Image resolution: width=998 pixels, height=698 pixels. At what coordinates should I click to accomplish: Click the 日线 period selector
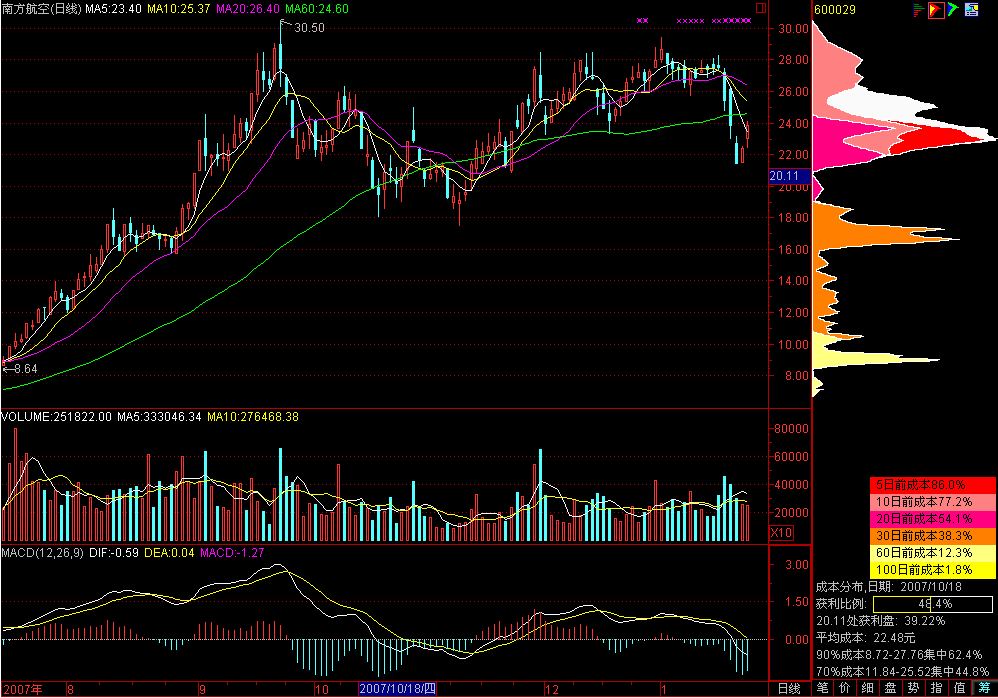(789, 688)
